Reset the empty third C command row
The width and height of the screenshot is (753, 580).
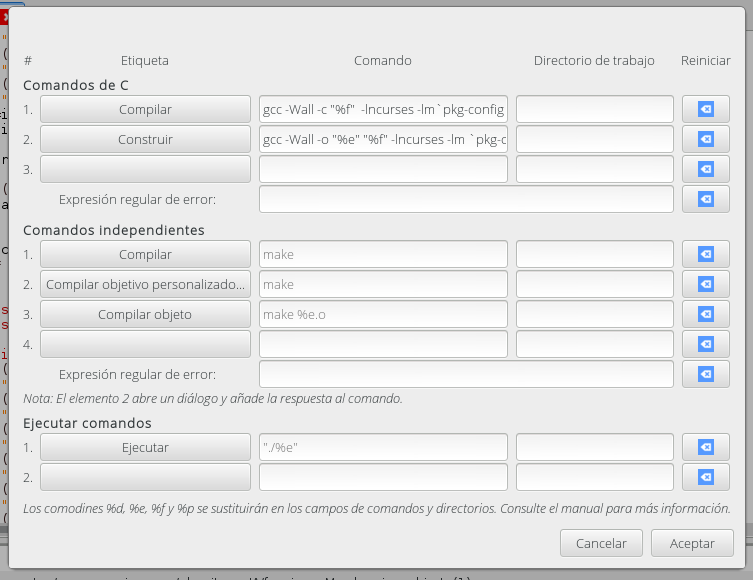706,169
